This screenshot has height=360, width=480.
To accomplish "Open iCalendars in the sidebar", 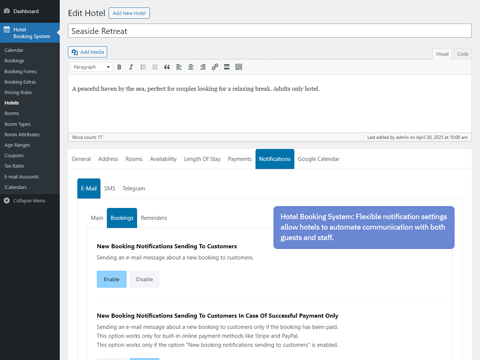I will tap(16, 187).
